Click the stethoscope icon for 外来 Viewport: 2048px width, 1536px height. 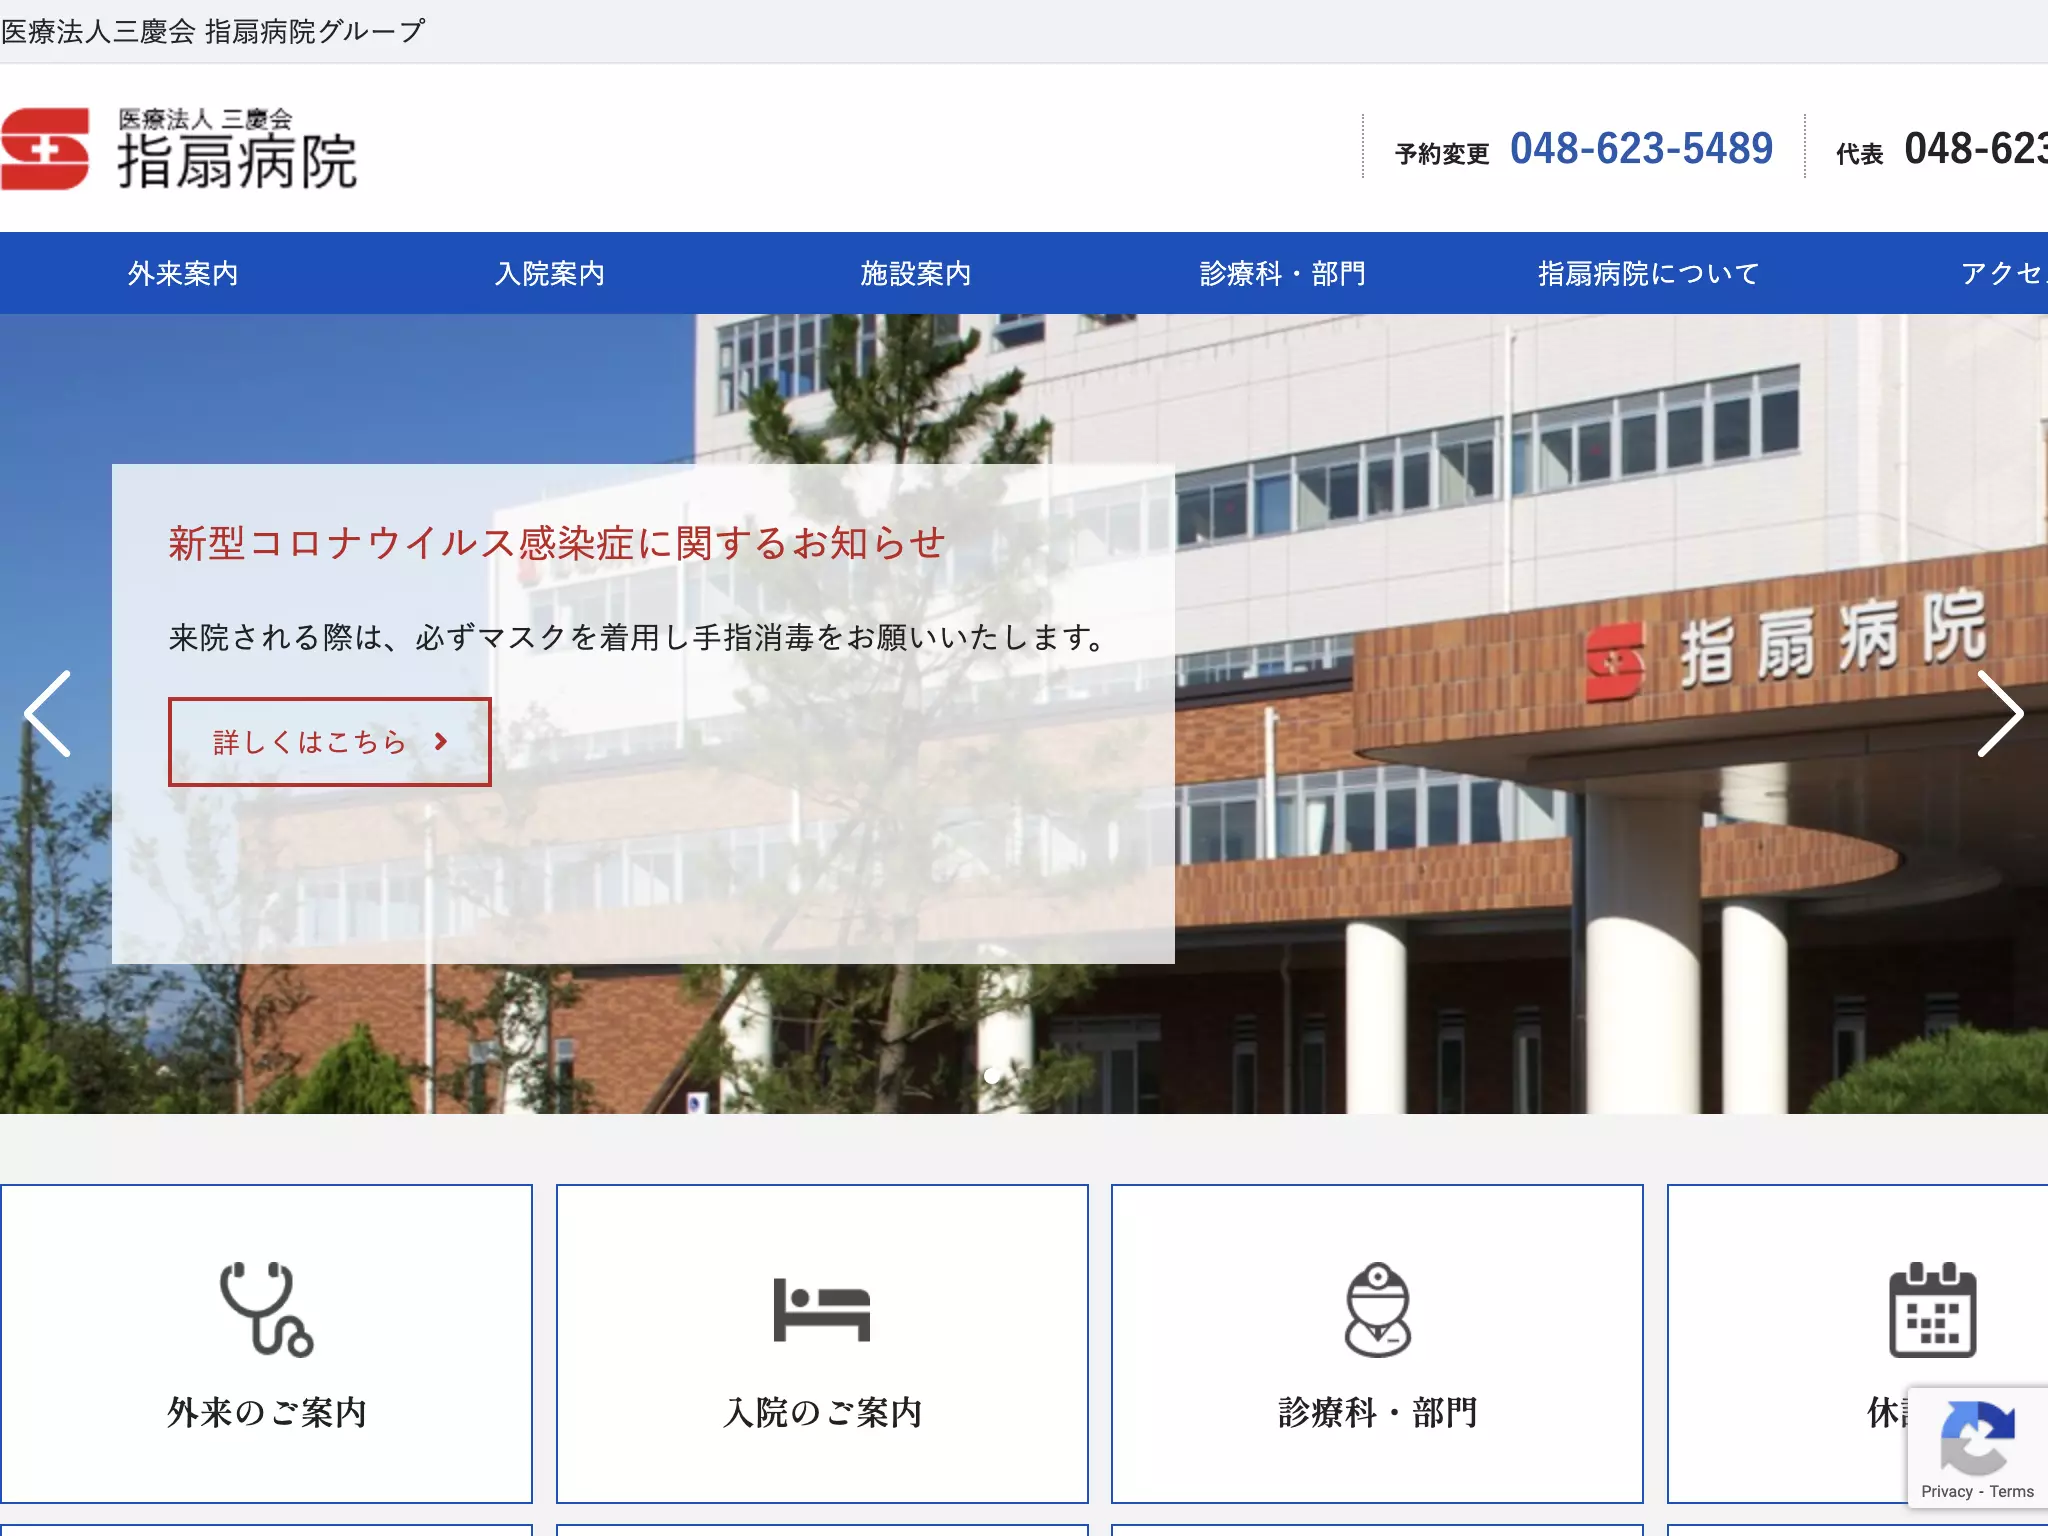point(266,1309)
